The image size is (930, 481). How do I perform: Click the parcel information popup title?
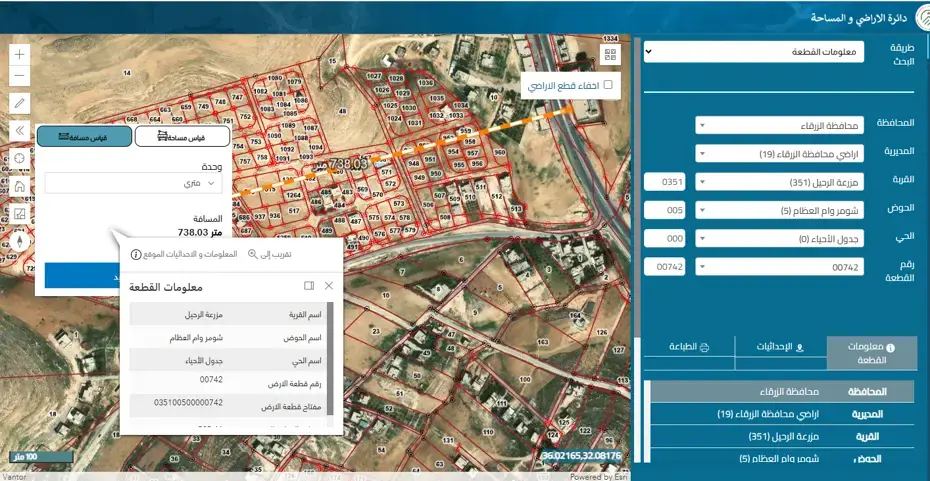click(165, 288)
